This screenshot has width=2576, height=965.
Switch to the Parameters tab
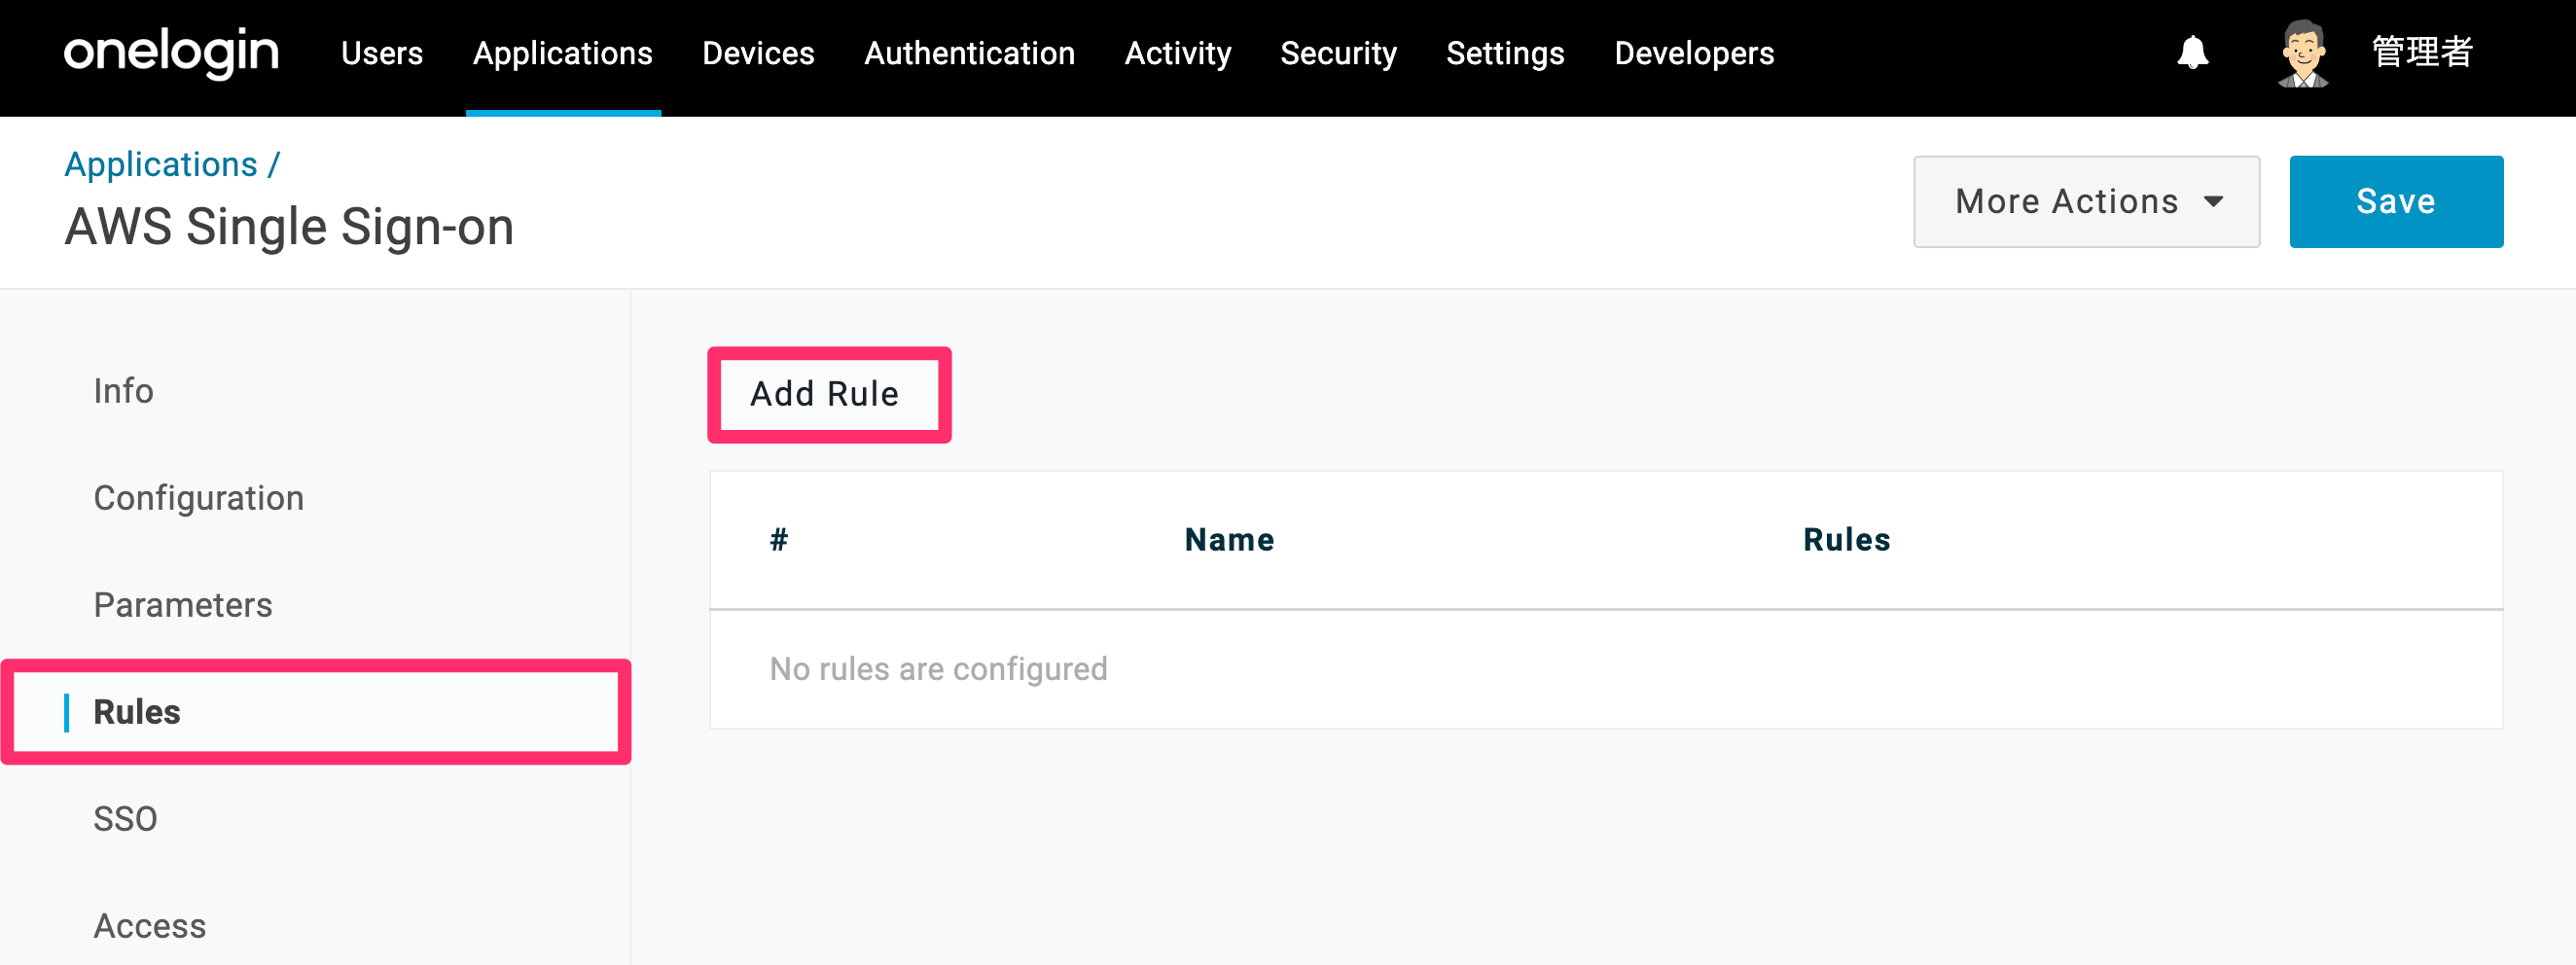tap(182, 605)
